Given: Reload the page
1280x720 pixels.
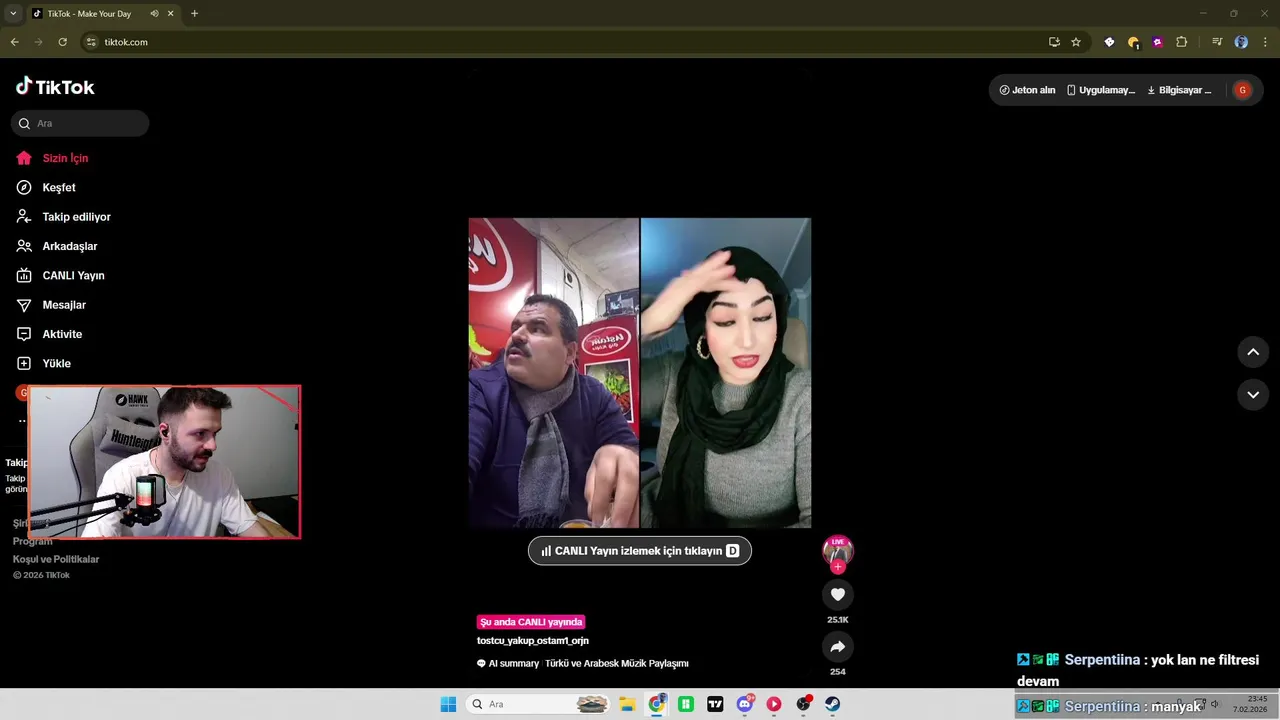Looking at the screenshot, I should click(x=62, y=42).
